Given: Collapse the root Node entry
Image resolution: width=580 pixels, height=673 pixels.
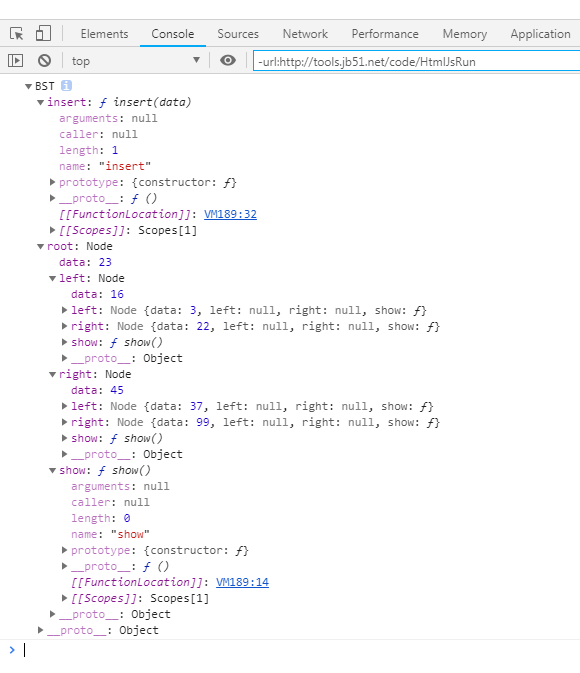Looking at the screenshot, I should pos(40,246).
